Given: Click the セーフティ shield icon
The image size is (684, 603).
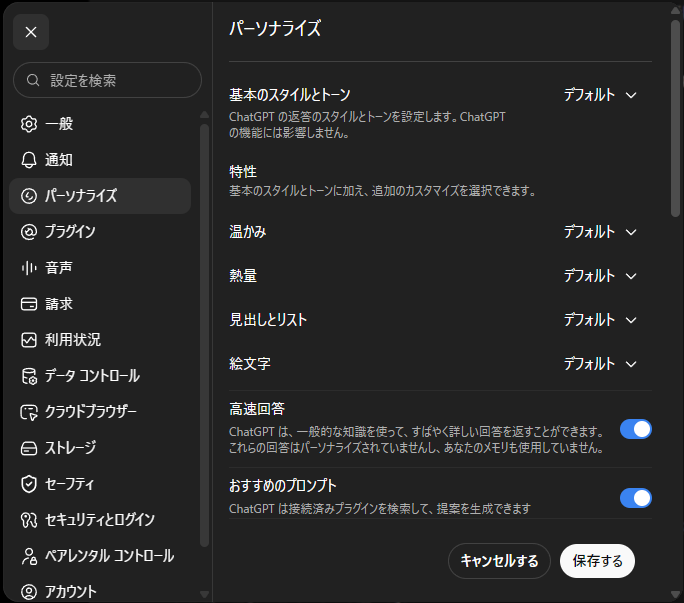Looking at the screenshot, I should 29,484.
